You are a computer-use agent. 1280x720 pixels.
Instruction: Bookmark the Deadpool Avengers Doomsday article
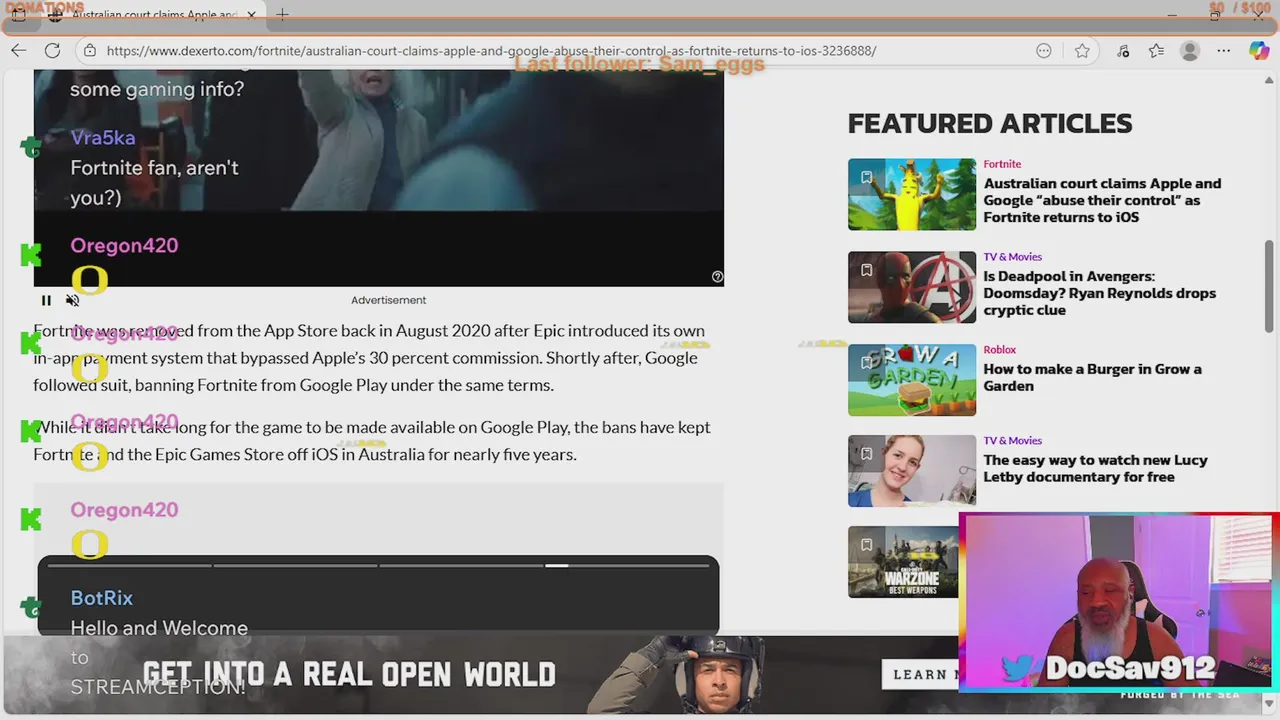(x=866, y=270)
